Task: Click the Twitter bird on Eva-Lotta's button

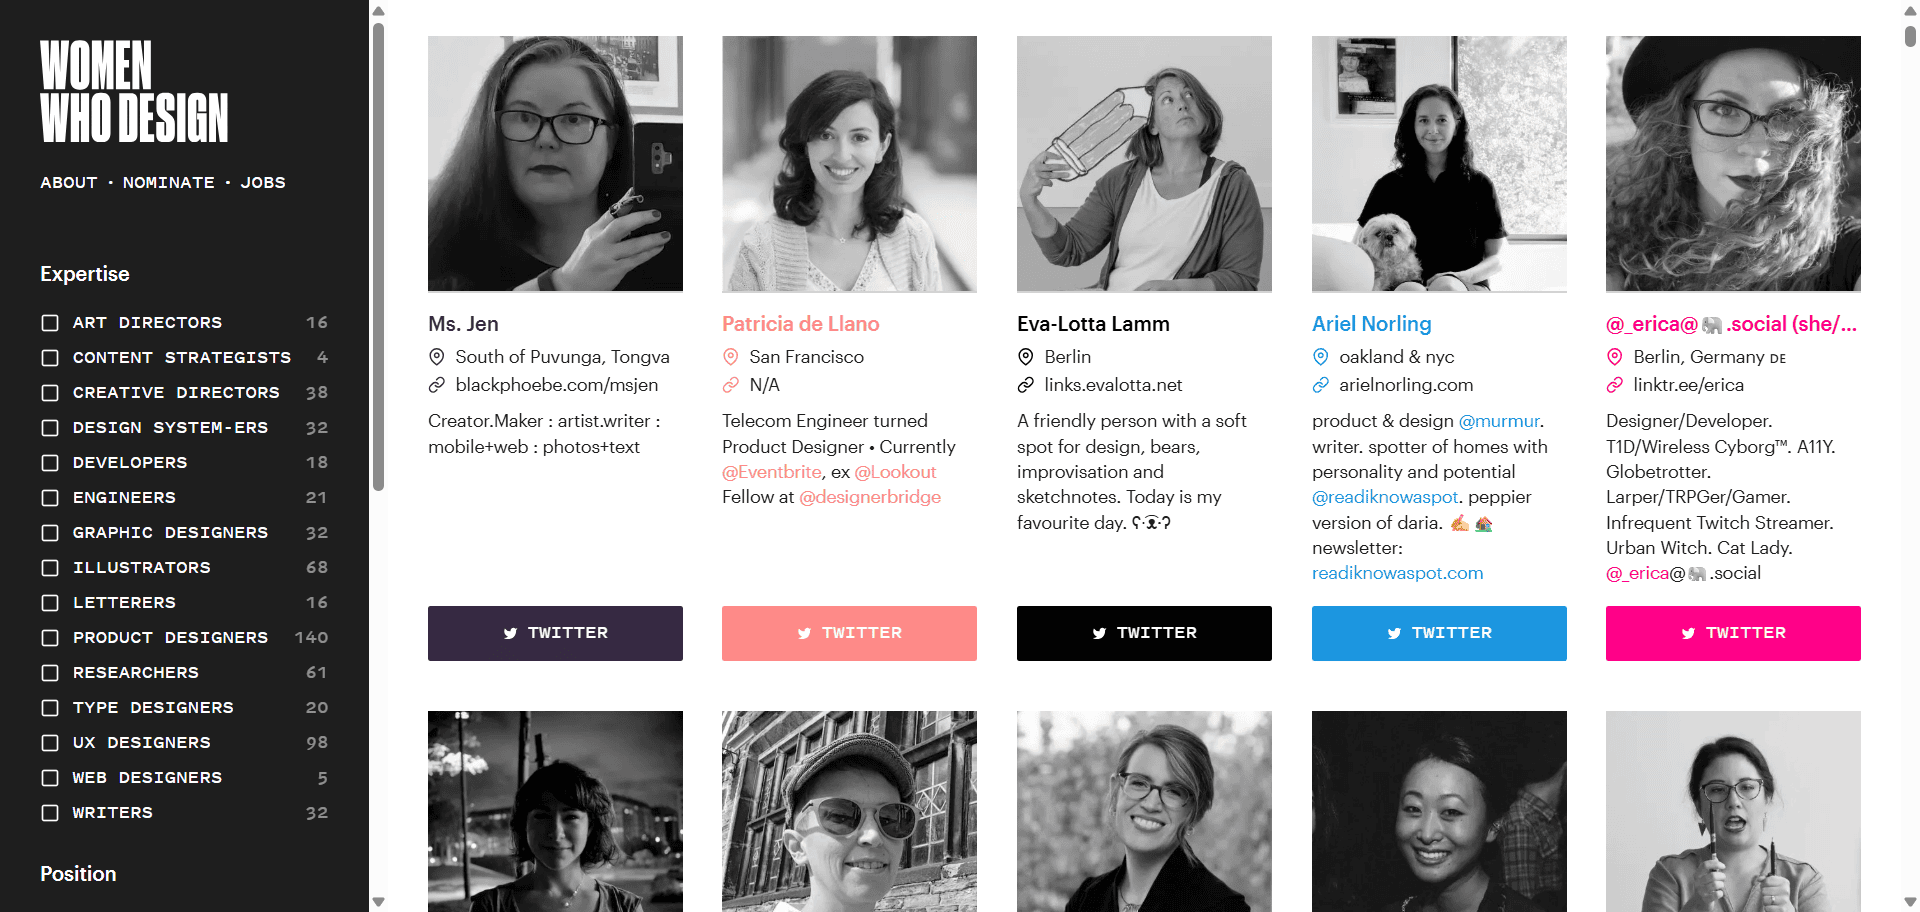Action: coord(1098,633)
